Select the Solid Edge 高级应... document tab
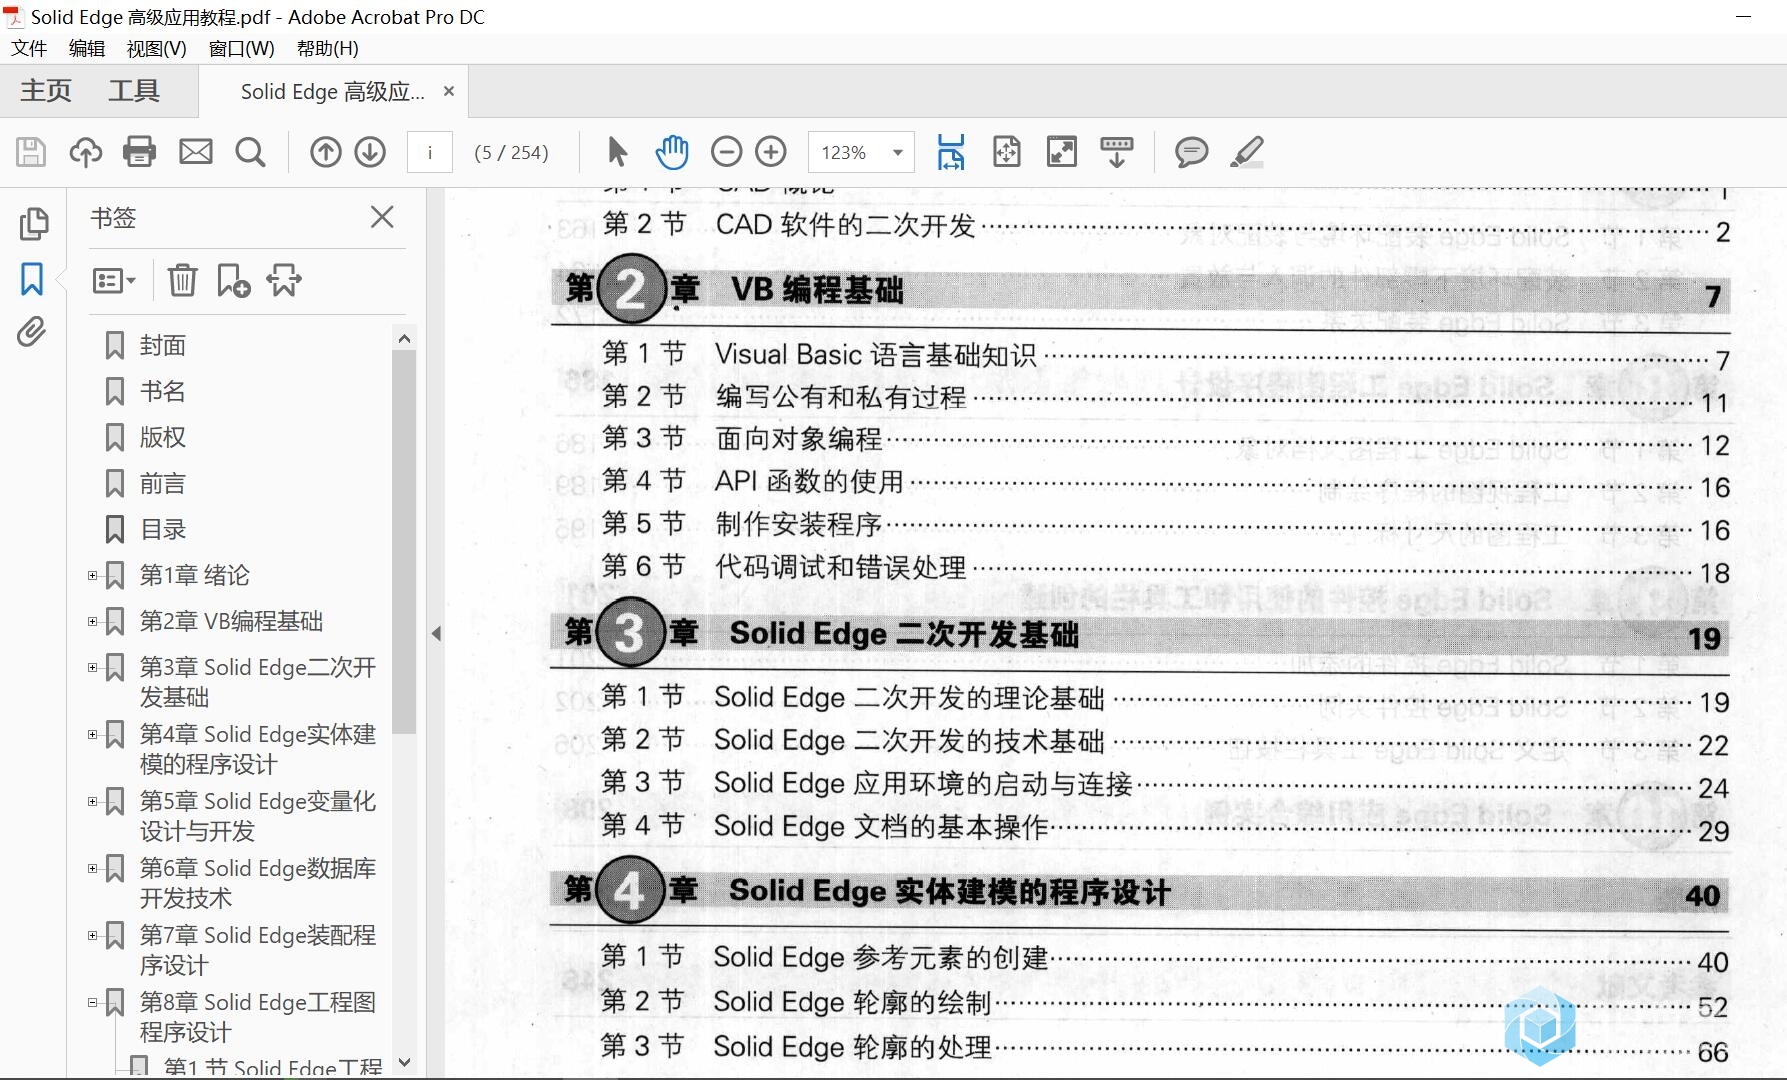Viewport: 1787px width, 1080px height. pyautogui.click(x=332, y=92)
